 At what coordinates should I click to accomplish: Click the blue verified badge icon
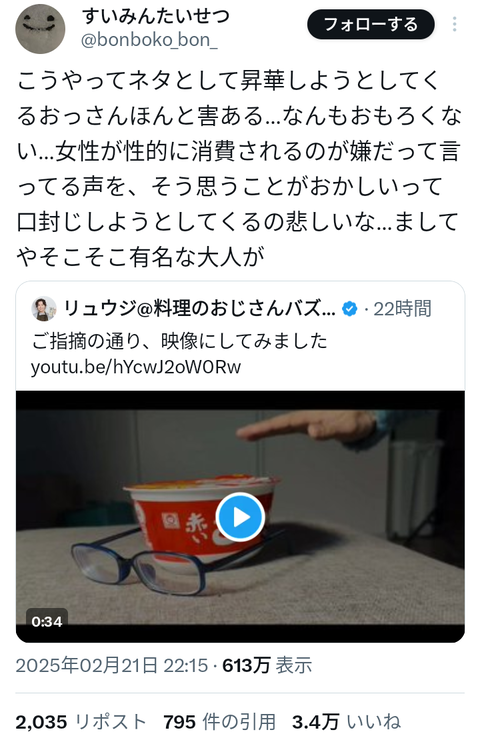coord(350,309)
